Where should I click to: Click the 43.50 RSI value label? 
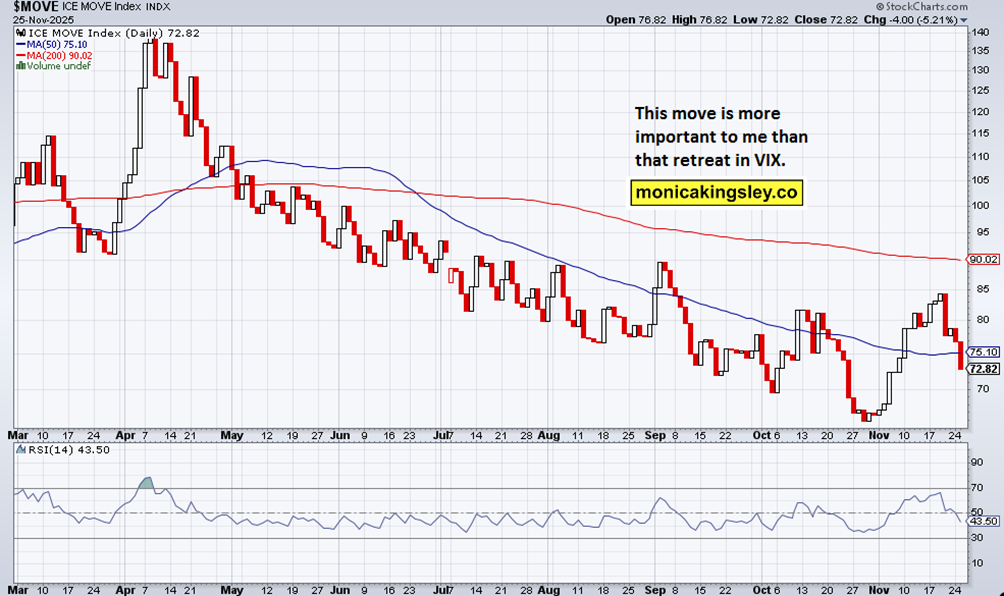click(x=984, y=521)
